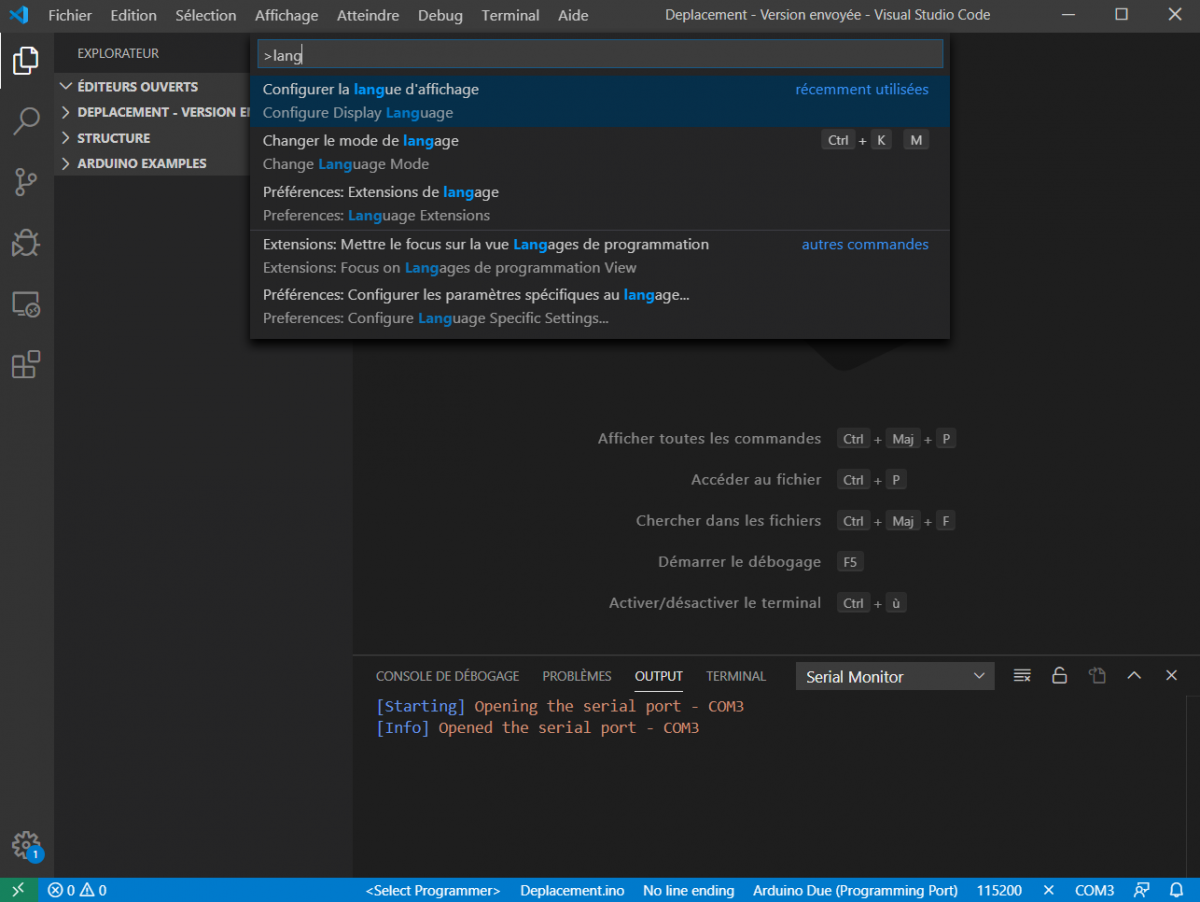This screenshot has height=902, width=1200.
Task: Switch to the TERMINAL panel tab
Action: (736, 676)
